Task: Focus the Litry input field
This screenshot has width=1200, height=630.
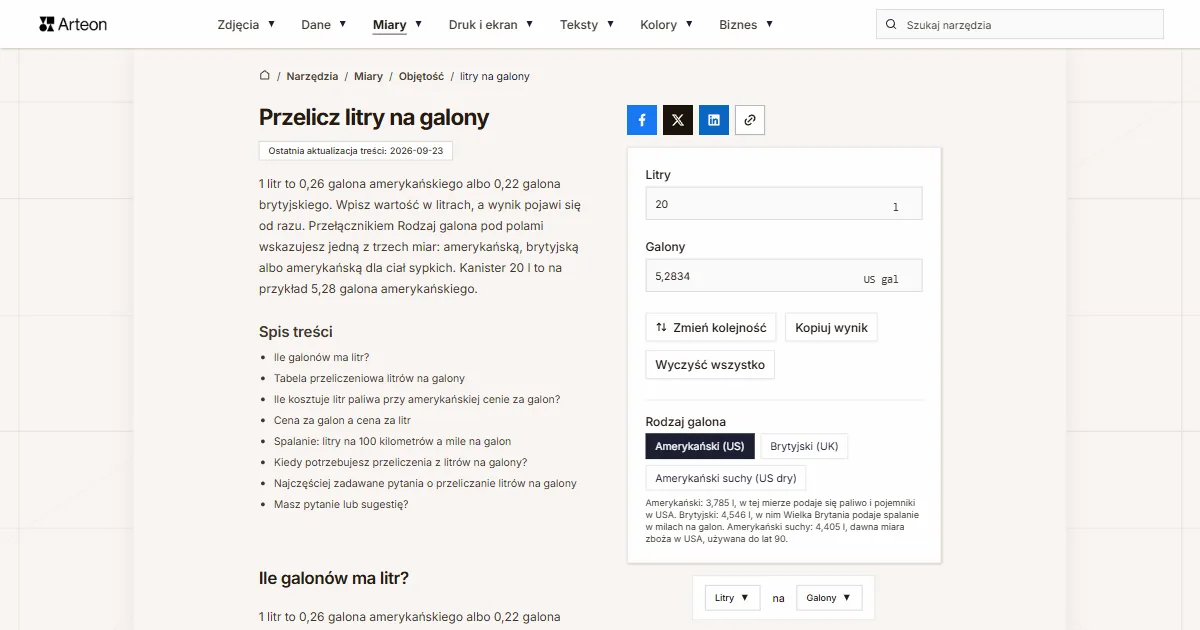Action: (784, 204)
